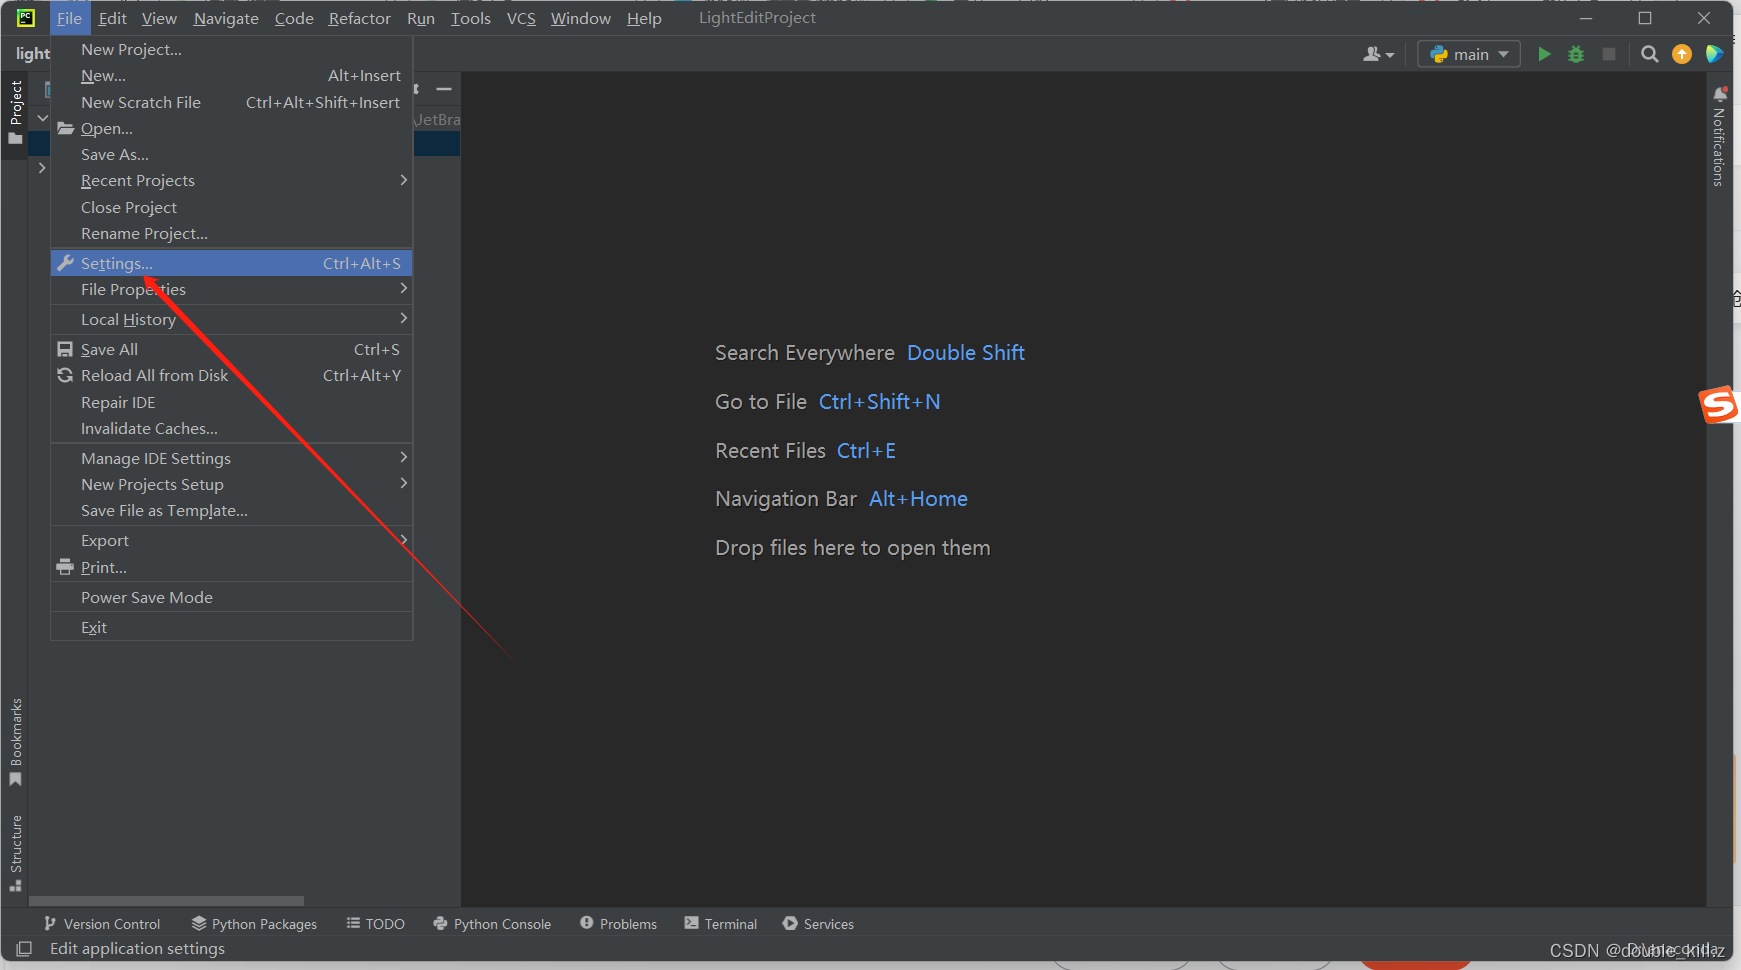Open the Version Control tool window

tap(102, 924)
